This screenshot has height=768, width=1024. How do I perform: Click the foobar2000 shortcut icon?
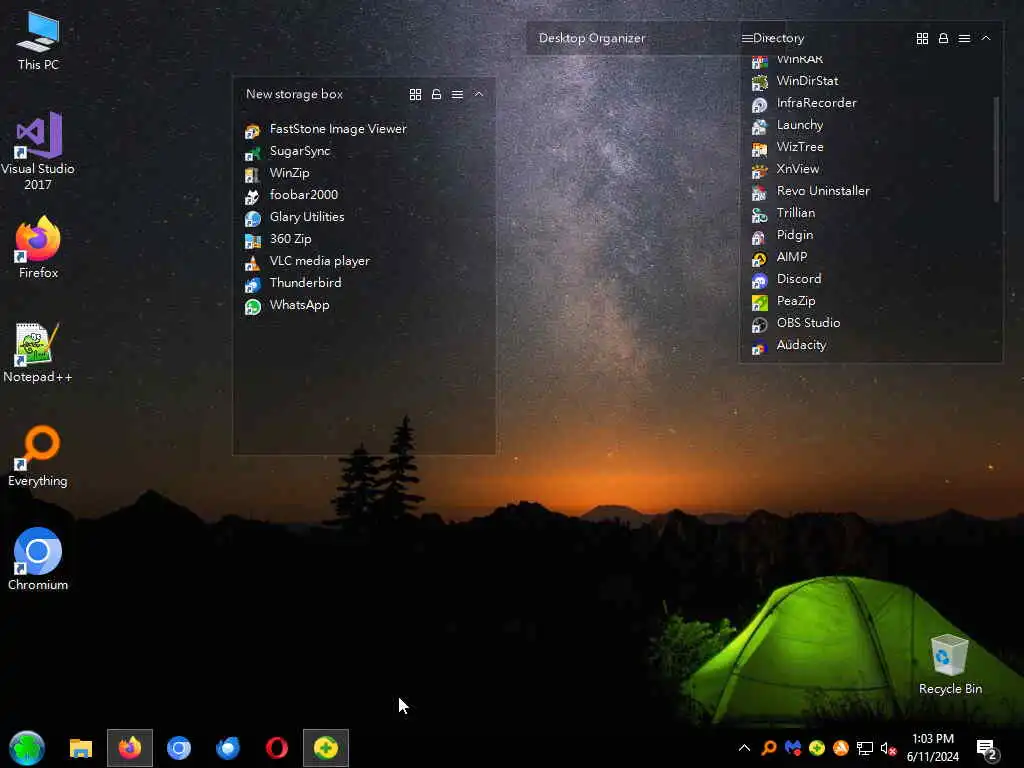252,196
